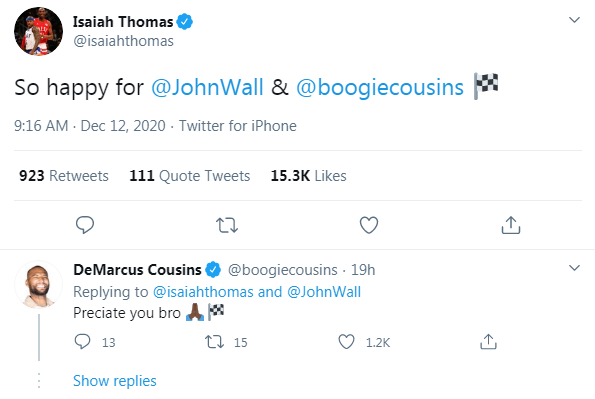Like DeMarcus Cousins's reply
Viewport: 595px width, 399px height.
coord(346,342)
